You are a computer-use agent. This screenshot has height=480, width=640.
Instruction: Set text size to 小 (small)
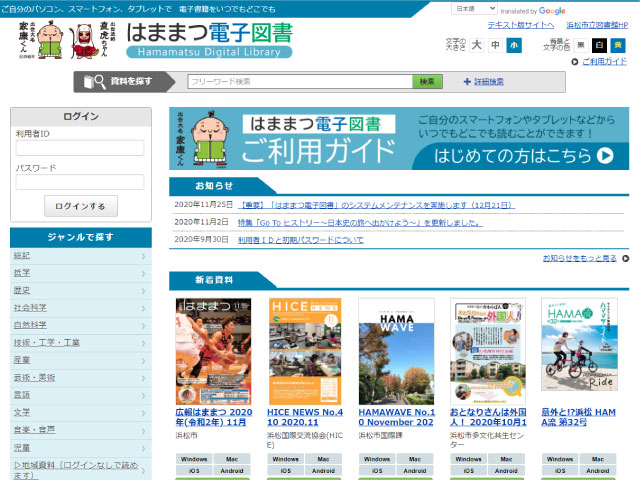tap(514, 45)
